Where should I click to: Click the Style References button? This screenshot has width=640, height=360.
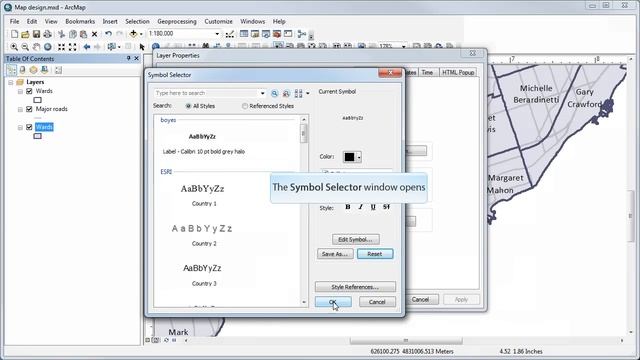[x=355, y=287]
